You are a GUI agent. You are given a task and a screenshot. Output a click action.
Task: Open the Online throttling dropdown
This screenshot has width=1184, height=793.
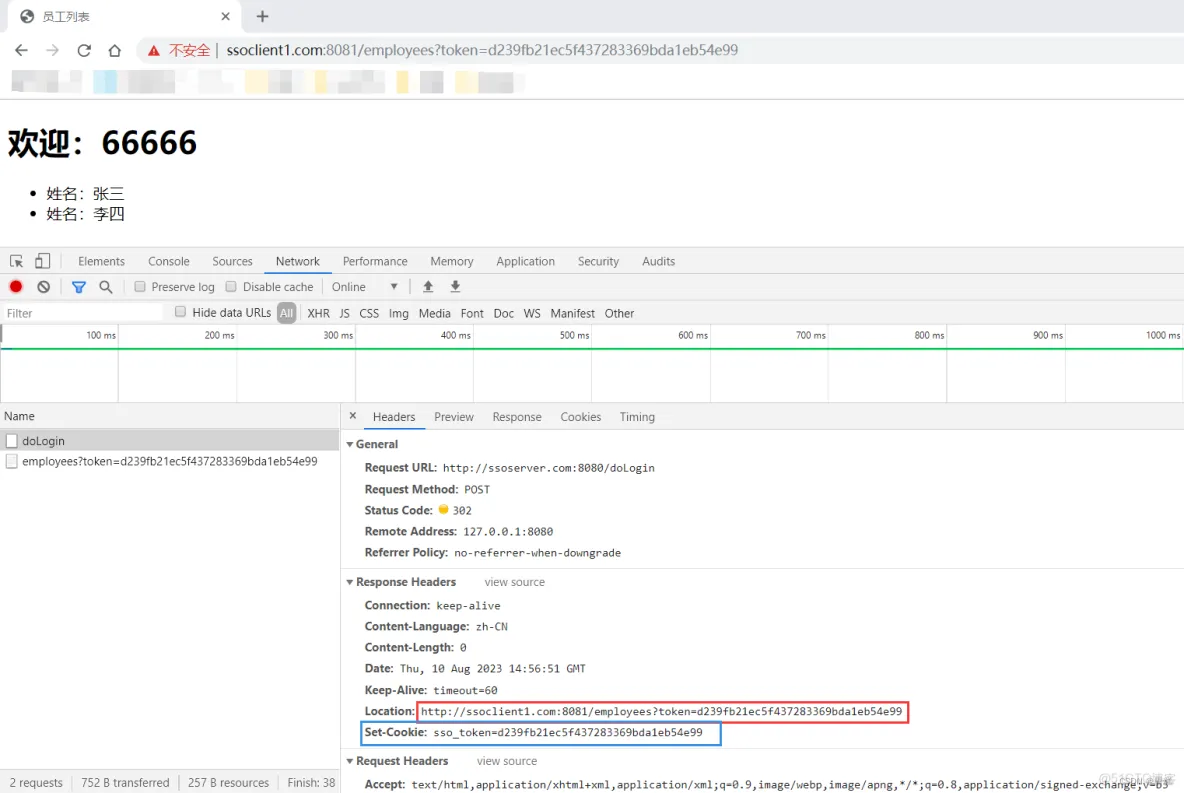[364, 286]
